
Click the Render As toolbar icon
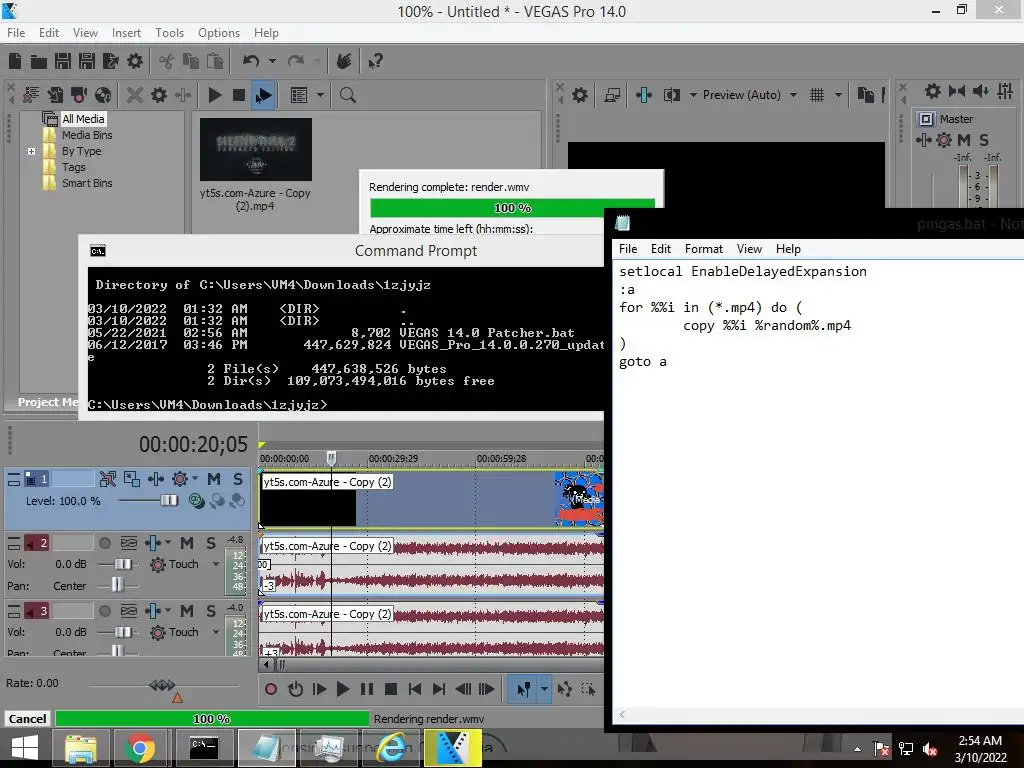click(110, 61)
